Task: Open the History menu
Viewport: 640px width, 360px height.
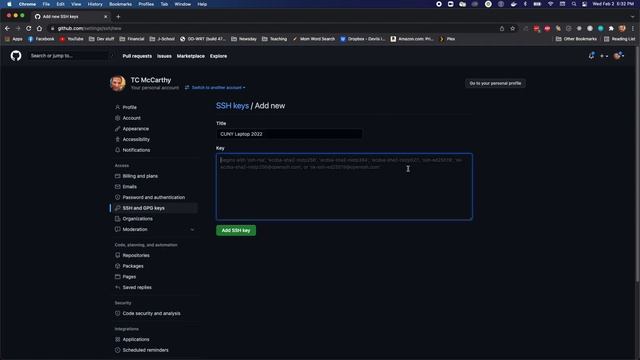Action: (x=95, y=4)
